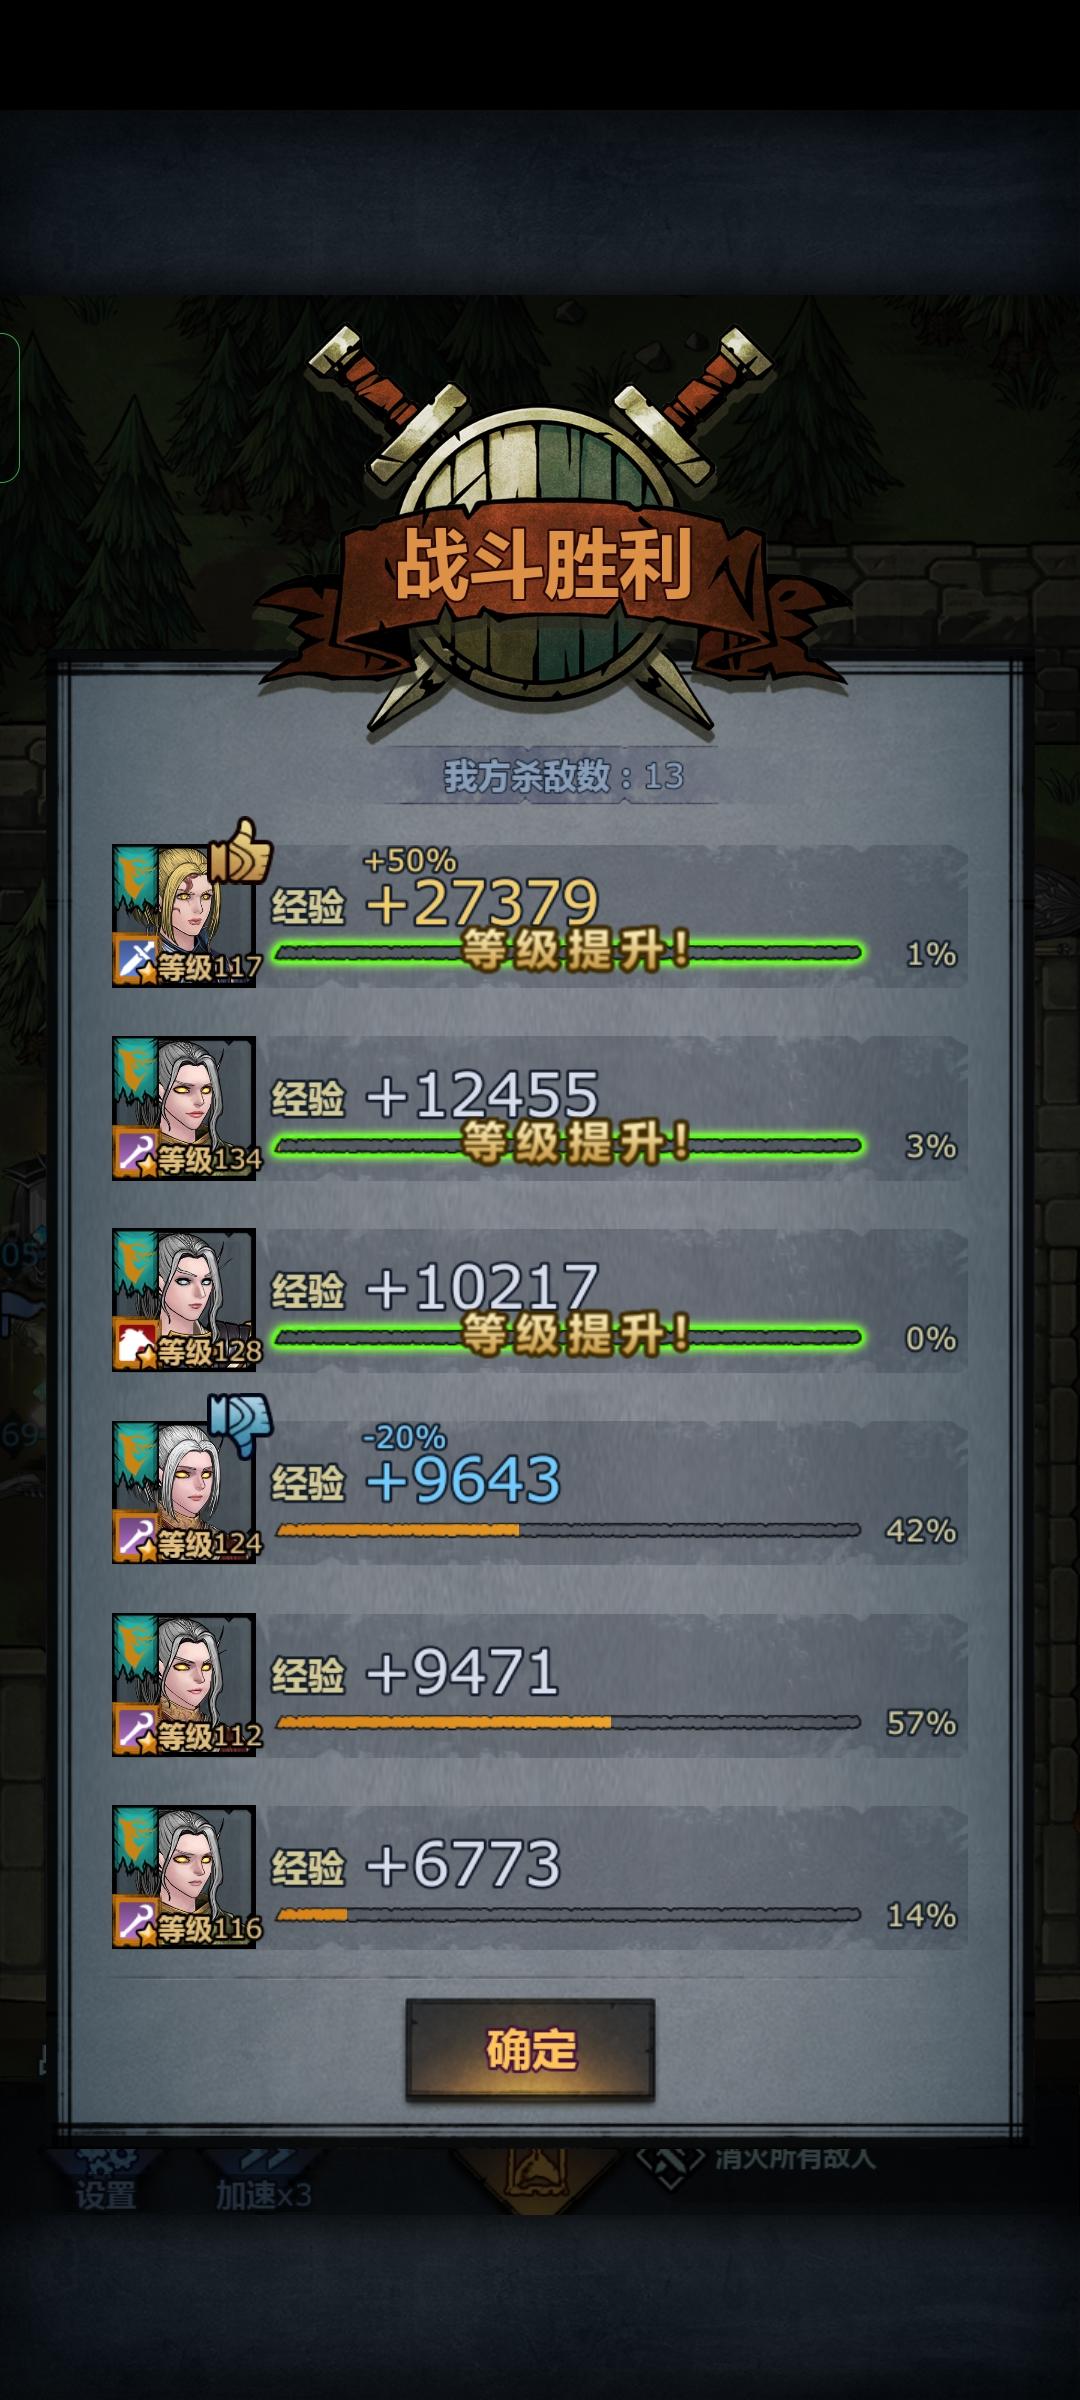Click the 42% experience progress bar
The height and width of the screenshot is (2400, 1080).
click(x=568, y=1530)
